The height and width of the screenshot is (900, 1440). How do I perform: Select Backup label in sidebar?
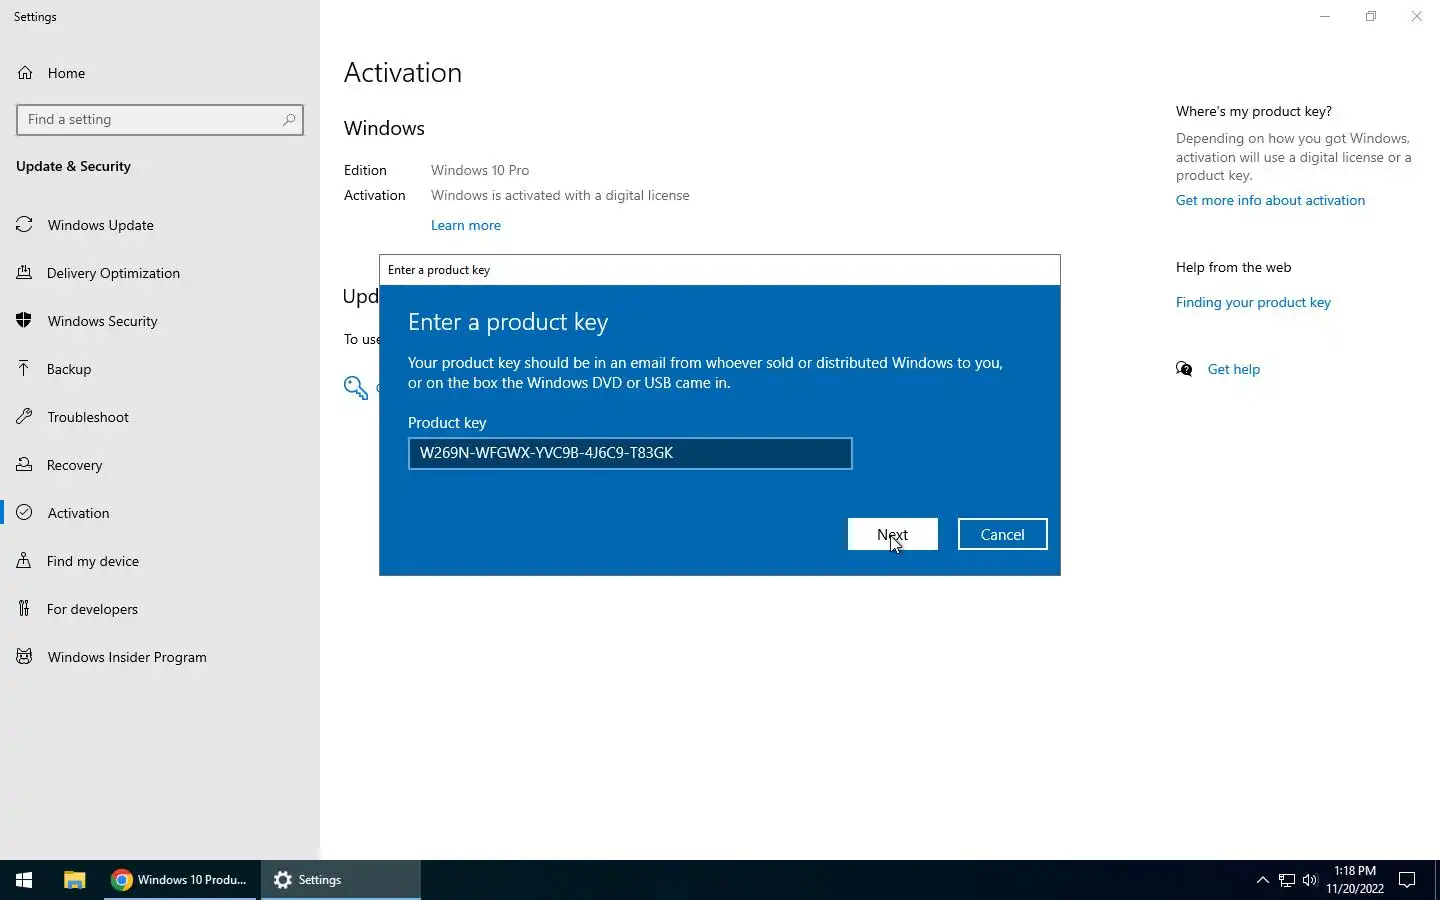69,369
